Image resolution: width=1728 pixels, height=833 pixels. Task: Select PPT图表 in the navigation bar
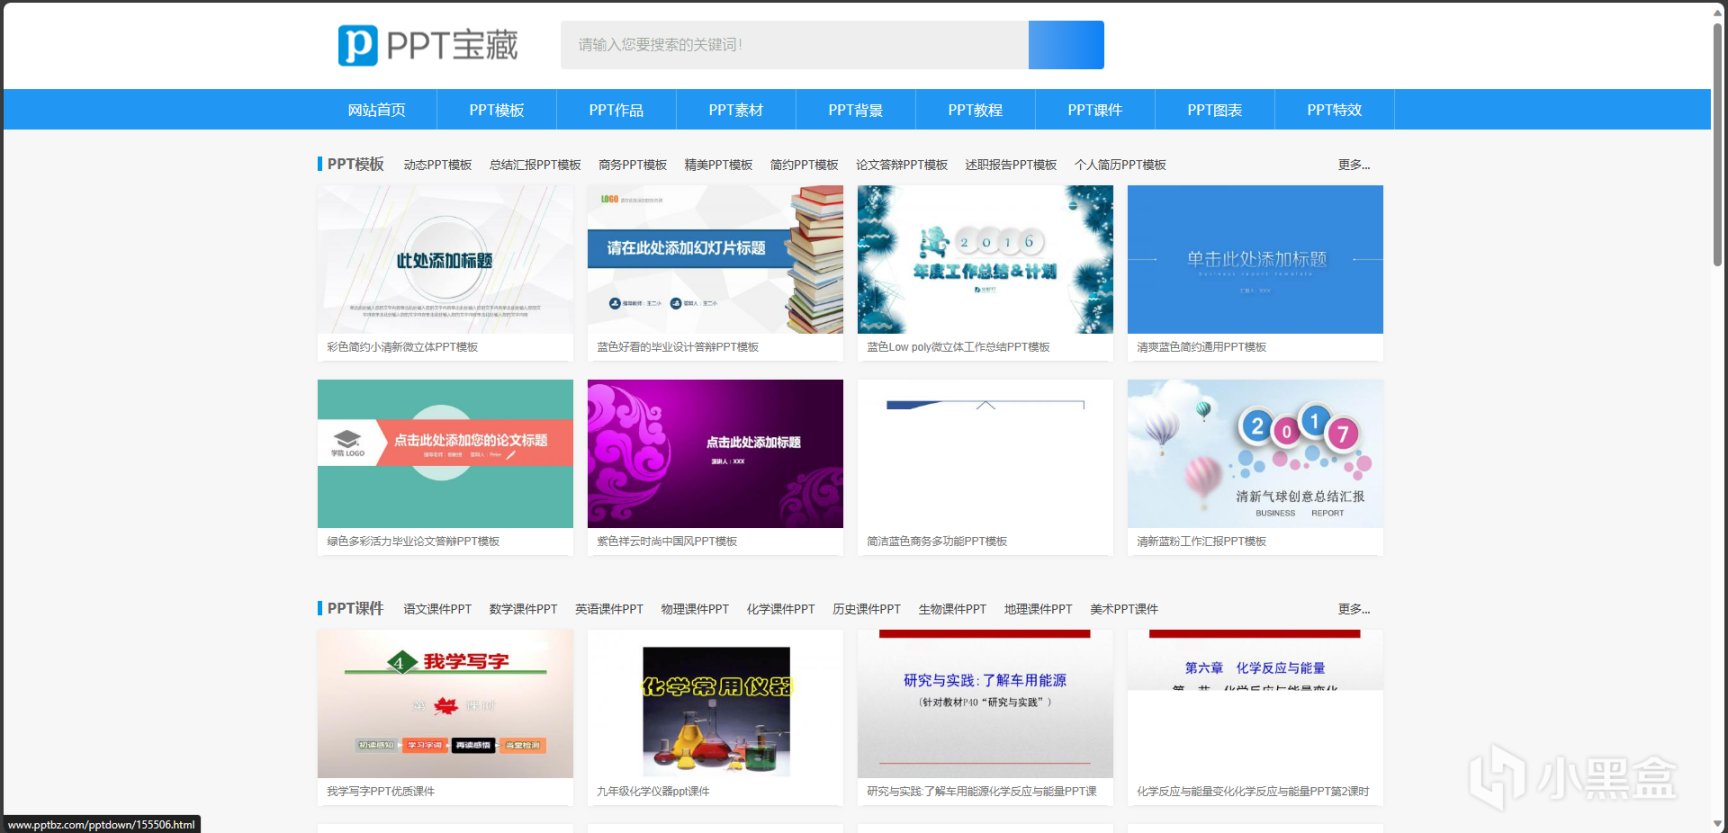[1215, 110]
